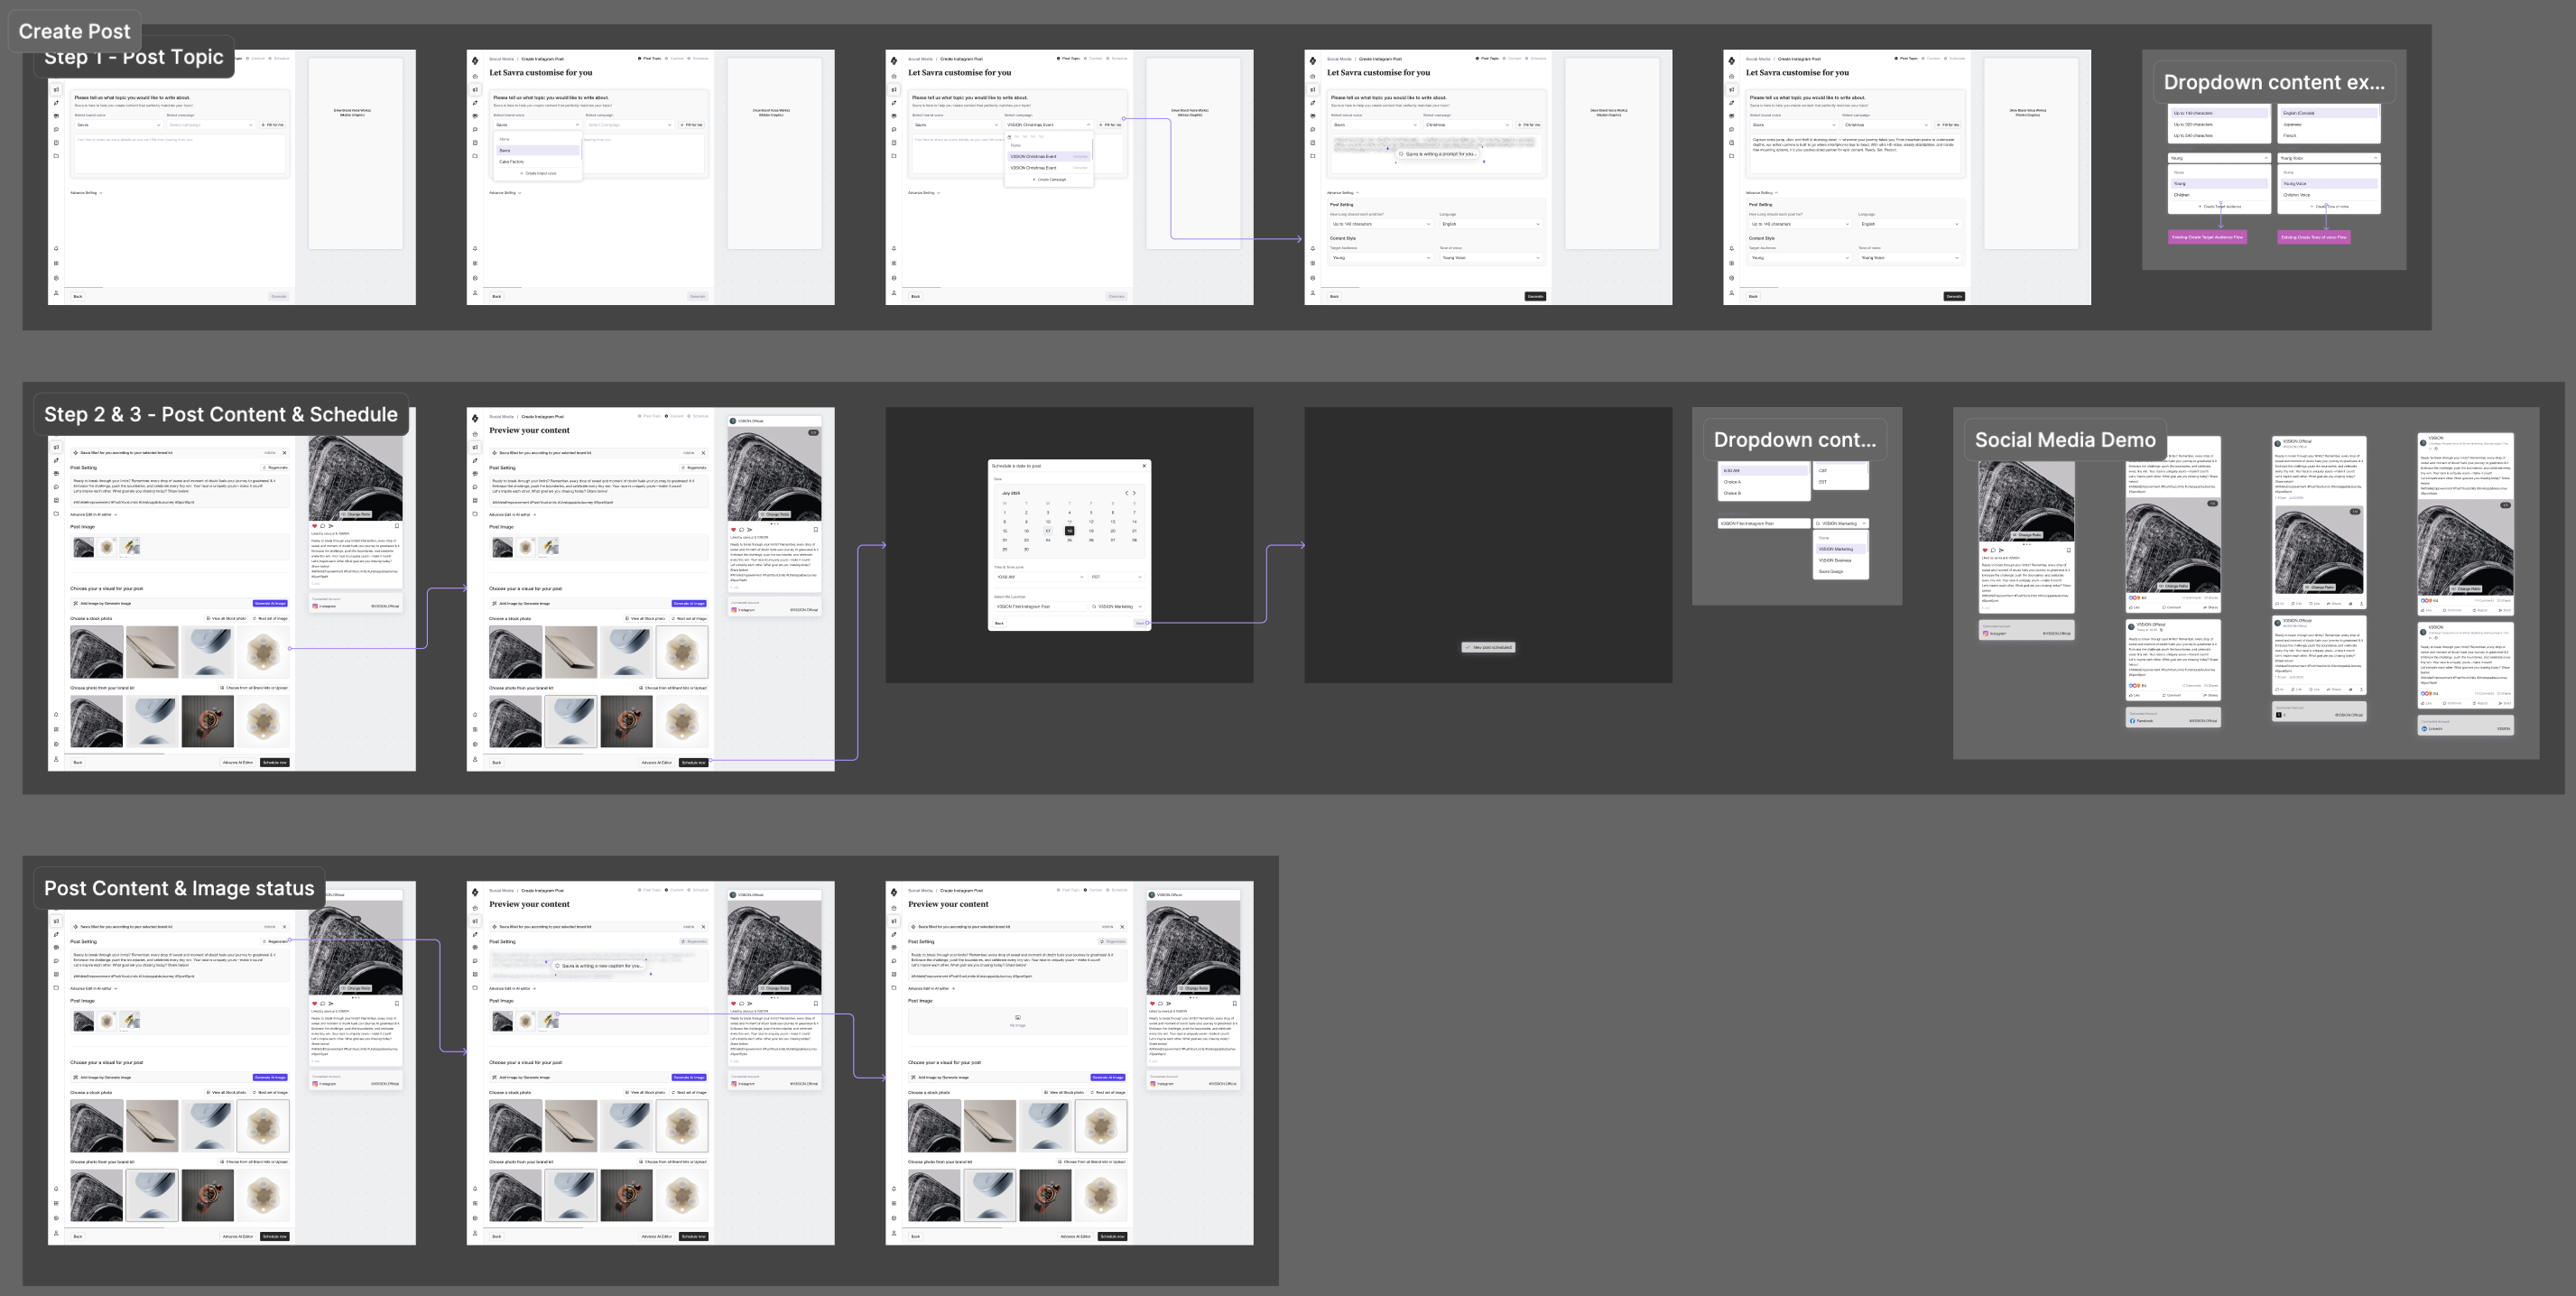The image size is (2576, 1296).
Task: Click comment icon in first Step 2 preview
Action: pos(322,526)
